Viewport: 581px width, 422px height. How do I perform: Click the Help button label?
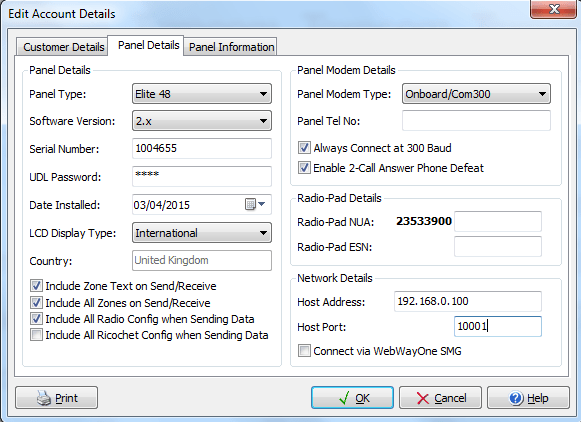click(538, 398)
